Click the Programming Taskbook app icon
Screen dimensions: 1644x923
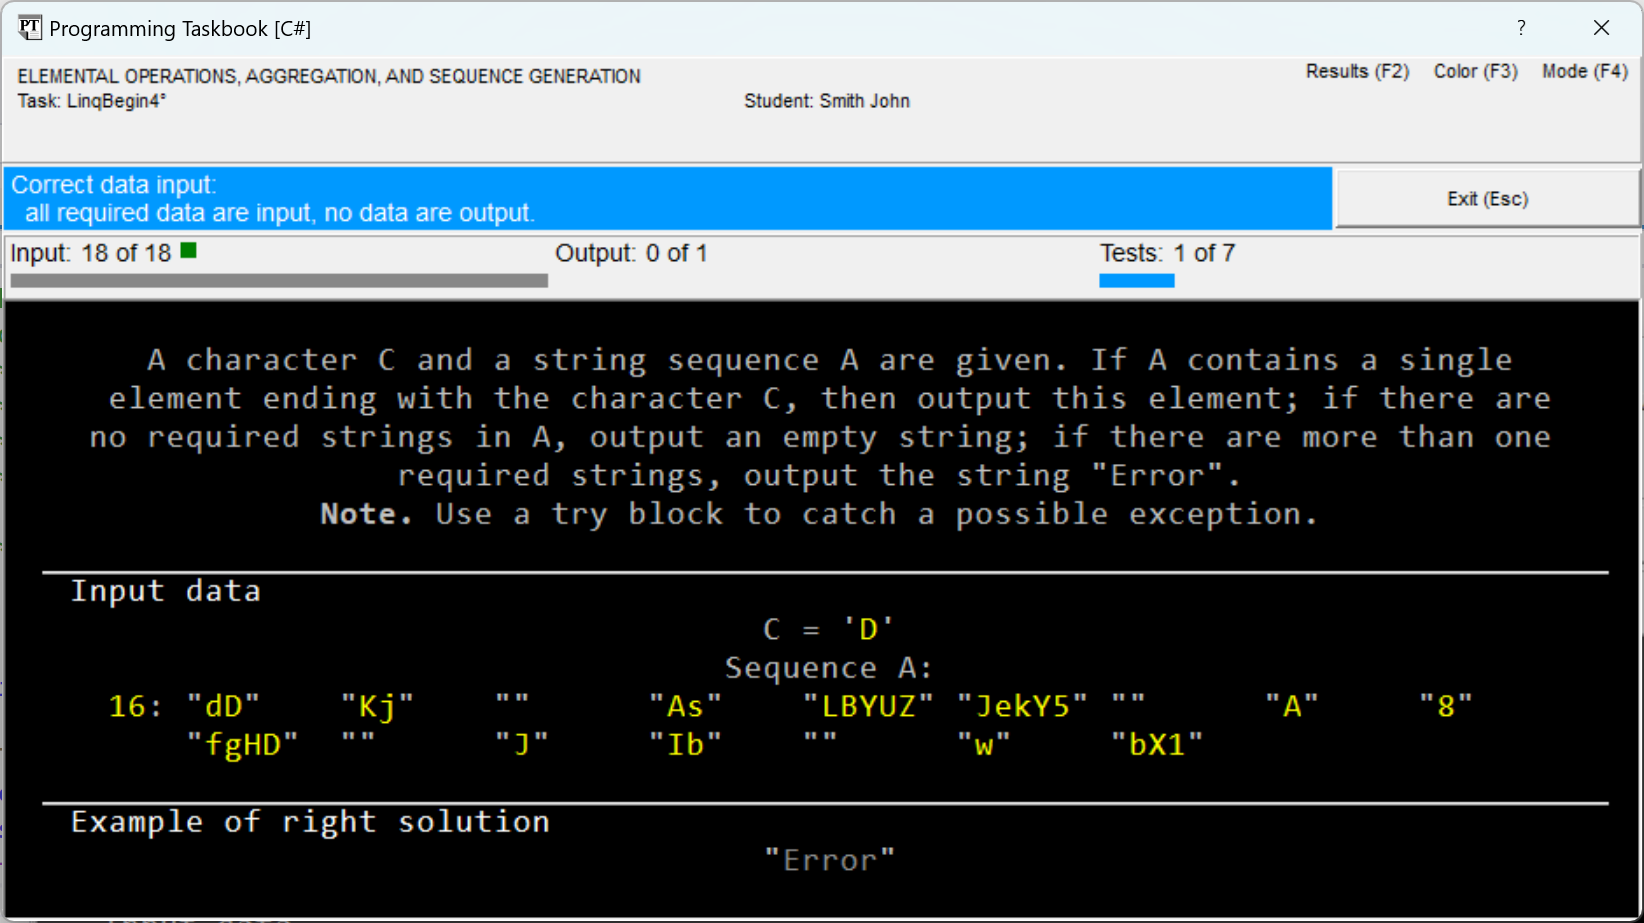point(29,28)
